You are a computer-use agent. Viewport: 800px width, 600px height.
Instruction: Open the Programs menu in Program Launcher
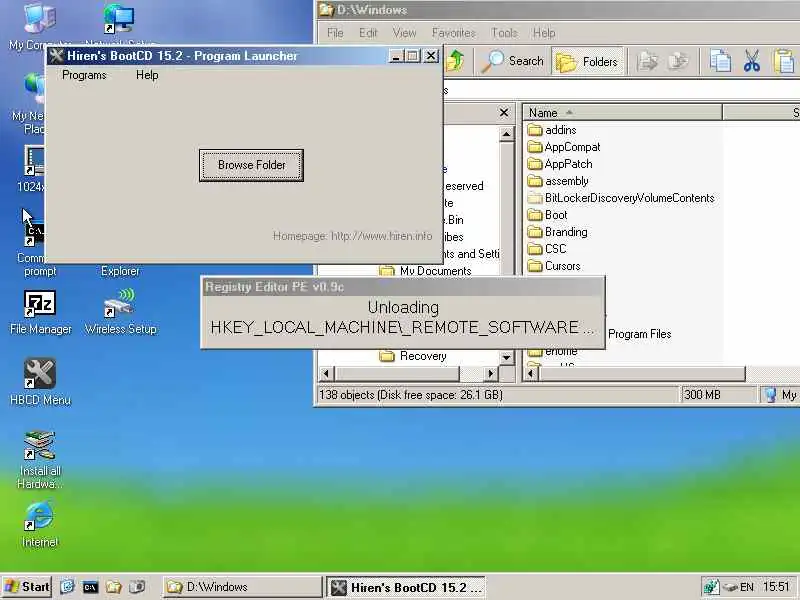tap(84, 75)
